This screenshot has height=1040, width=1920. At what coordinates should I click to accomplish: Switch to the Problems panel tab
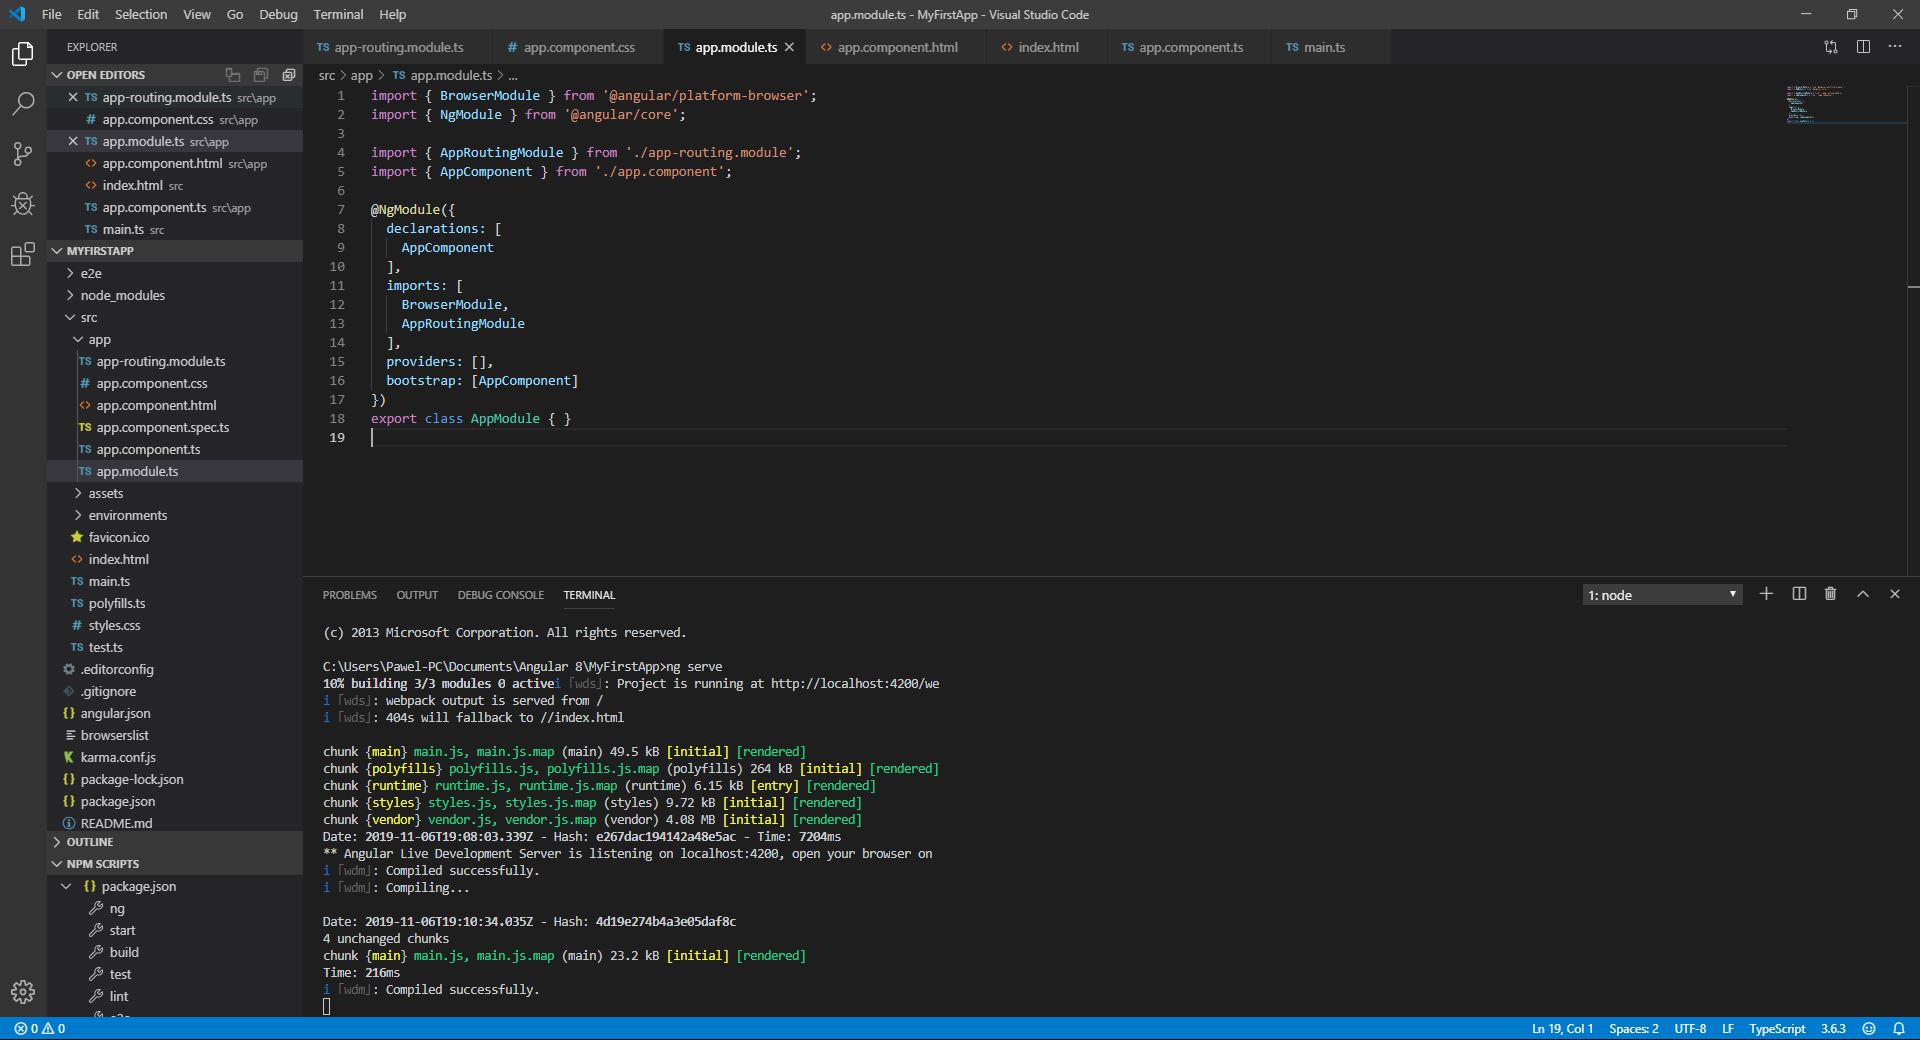(349, 595)
